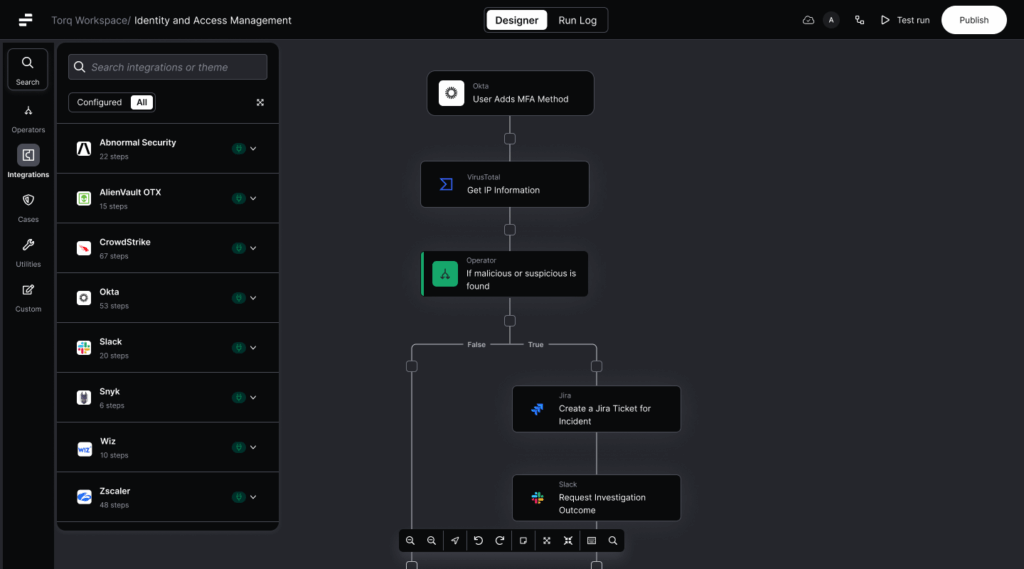The image size is (1024, 569).
Task: Select the Designer tab
Action: pyautogui.click(x=517, y=20)
